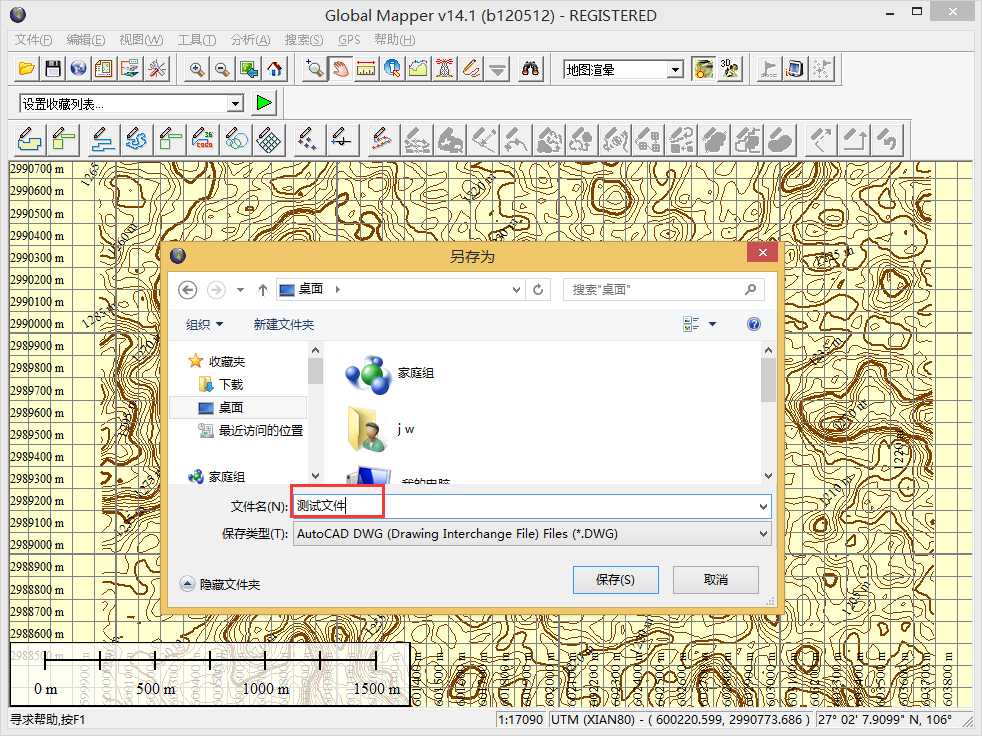Select the Create Grid digitizer icon

pyautogui.click(x=269, y=140)
